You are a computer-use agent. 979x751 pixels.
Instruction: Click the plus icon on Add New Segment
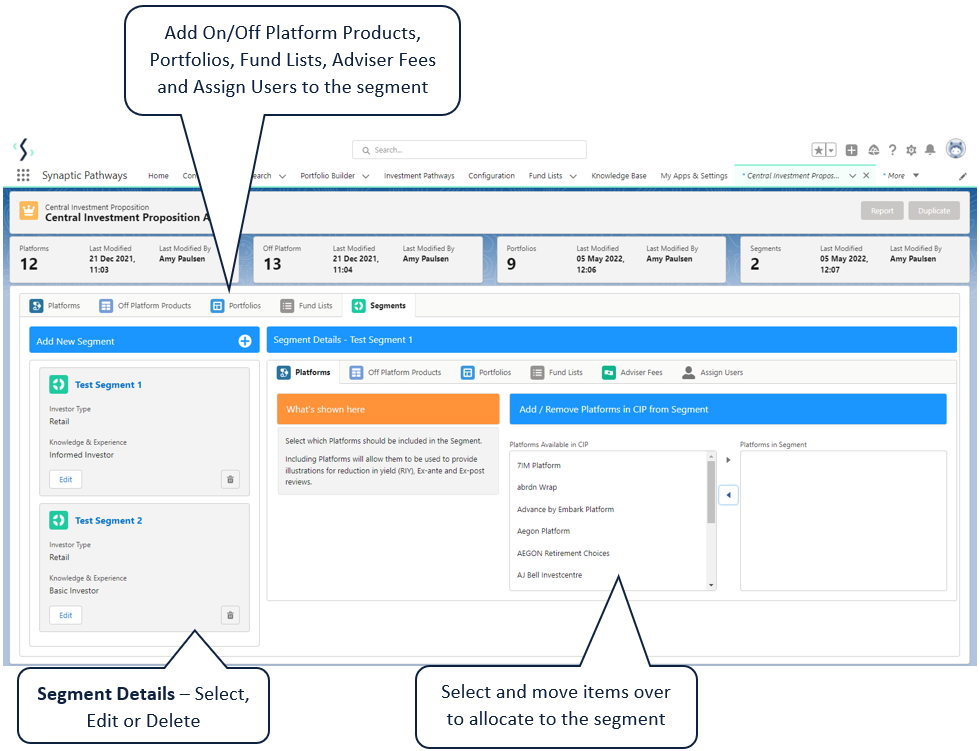[245, 341]
